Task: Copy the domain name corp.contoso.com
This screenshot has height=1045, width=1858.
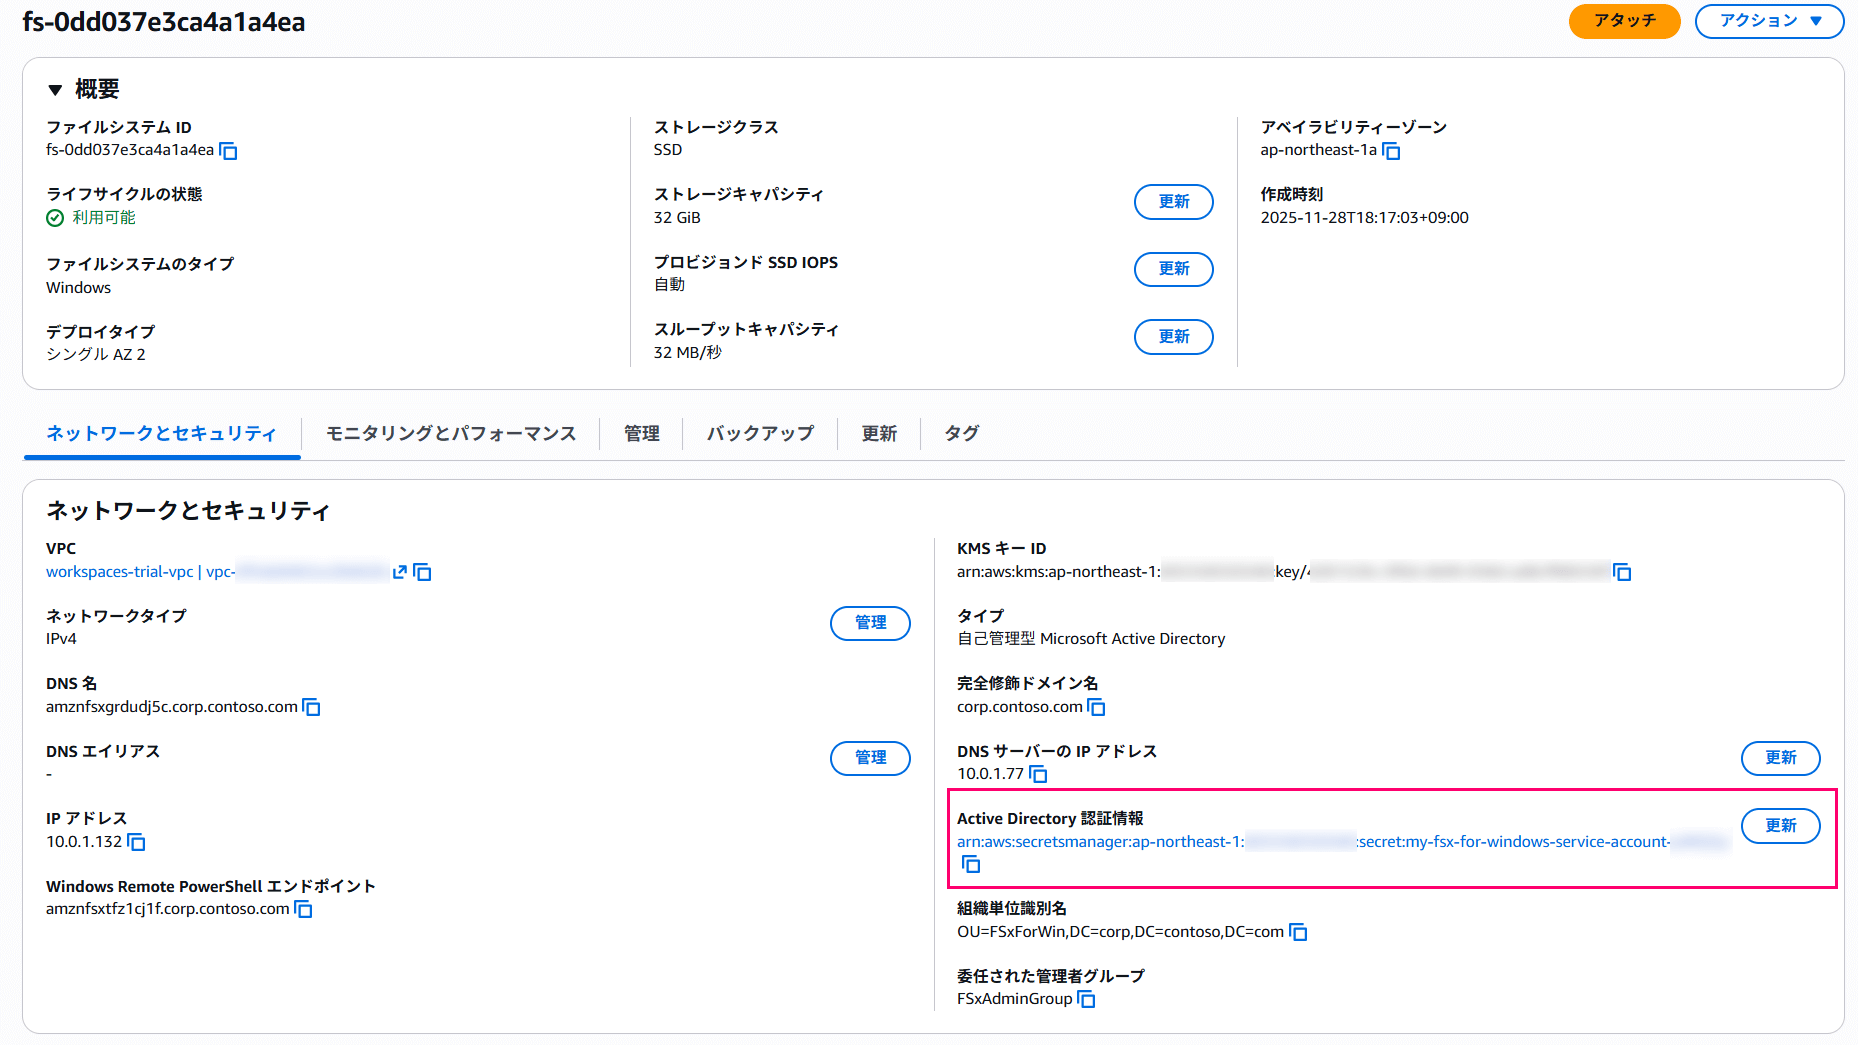Action: point(1096,707)
